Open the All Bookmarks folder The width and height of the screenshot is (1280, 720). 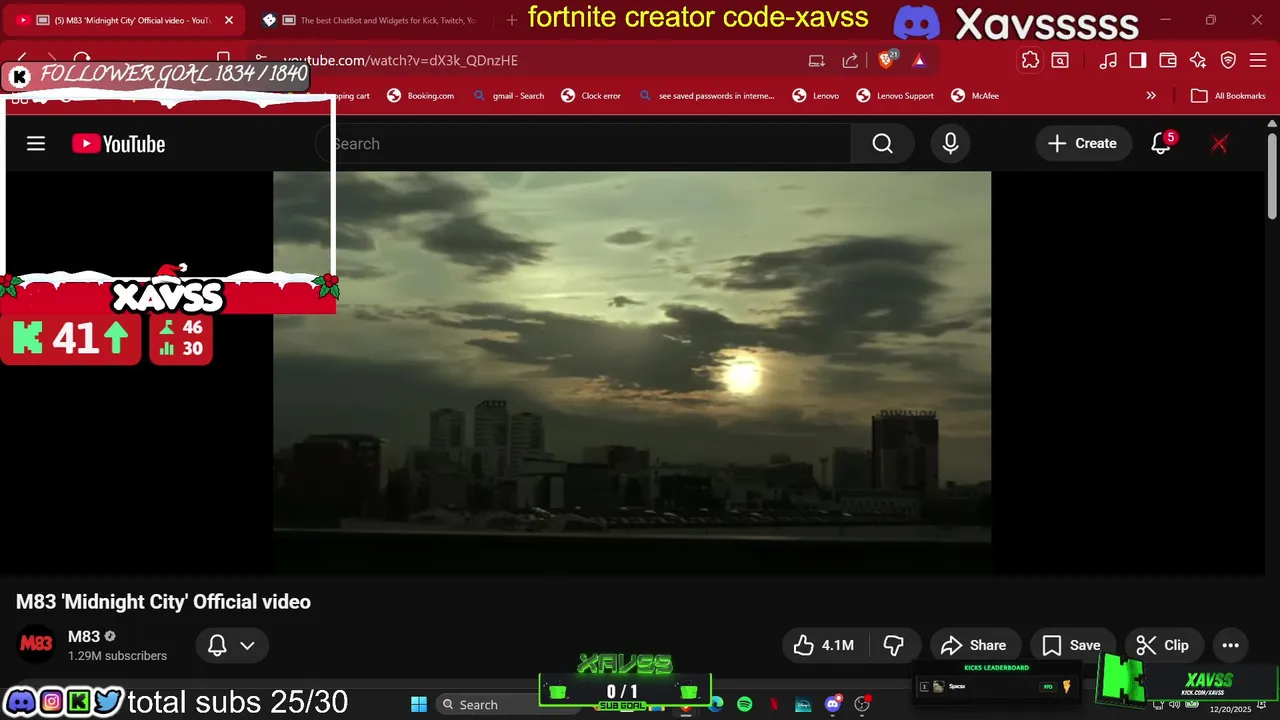coord(1228,96)
